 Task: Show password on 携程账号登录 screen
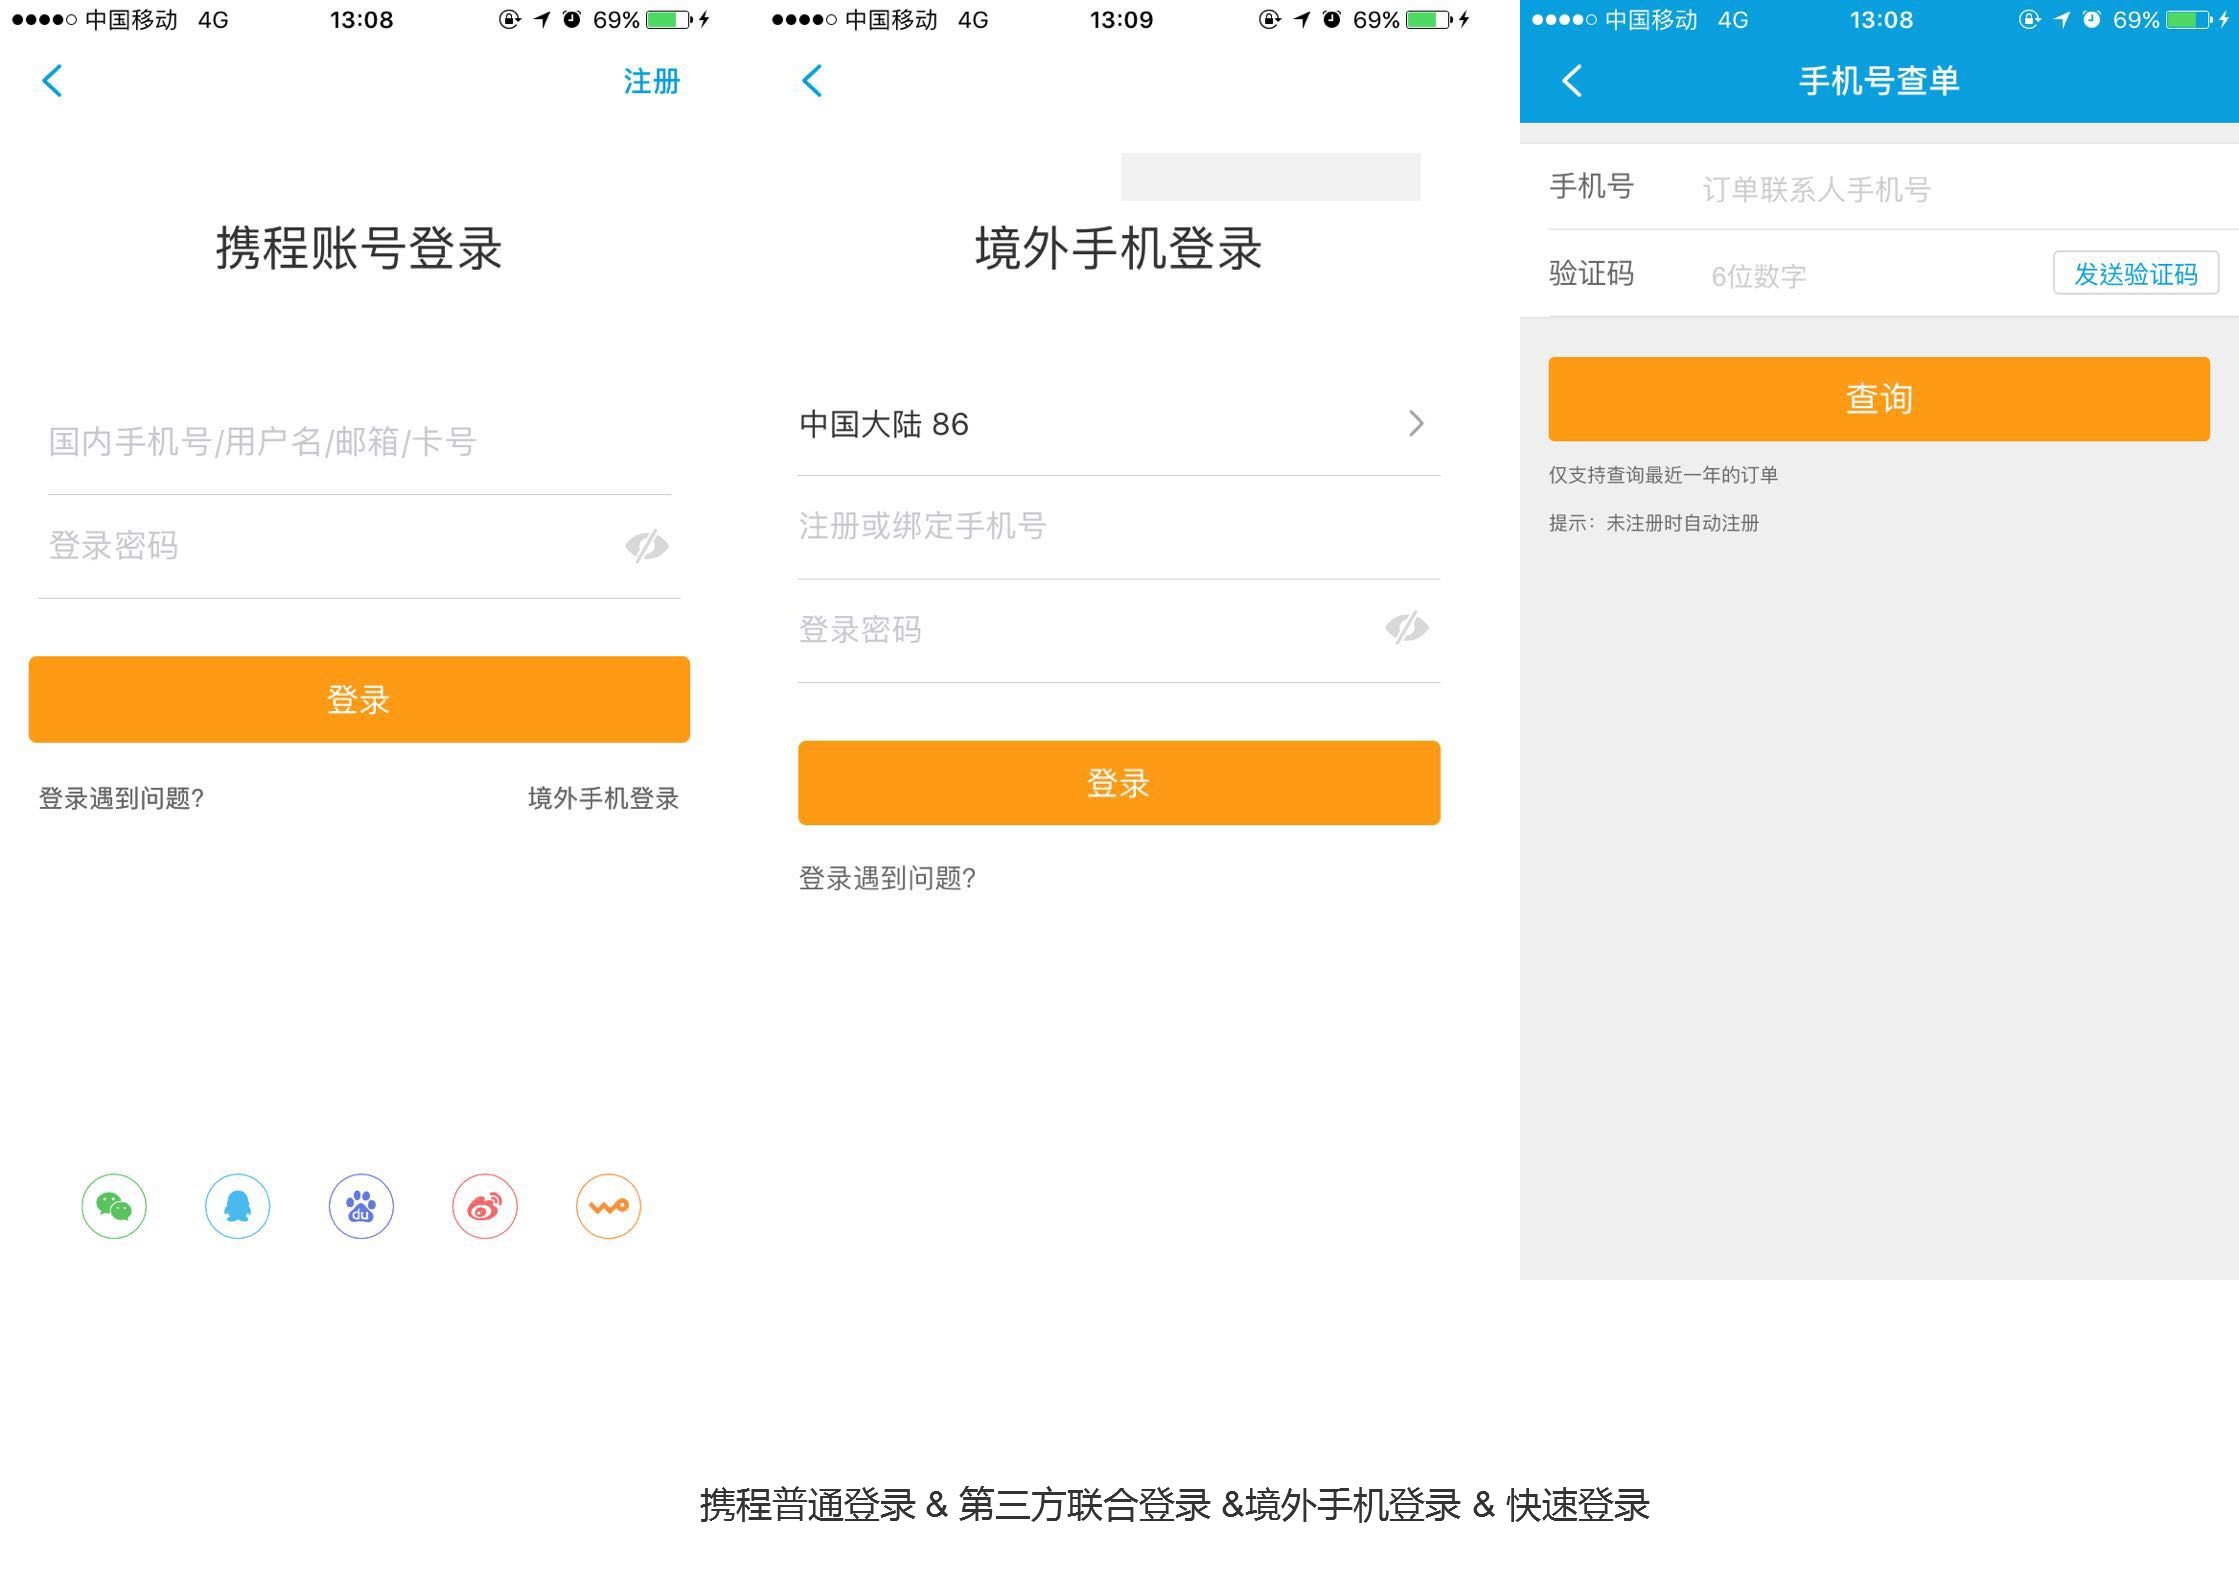tap(647, 546)
